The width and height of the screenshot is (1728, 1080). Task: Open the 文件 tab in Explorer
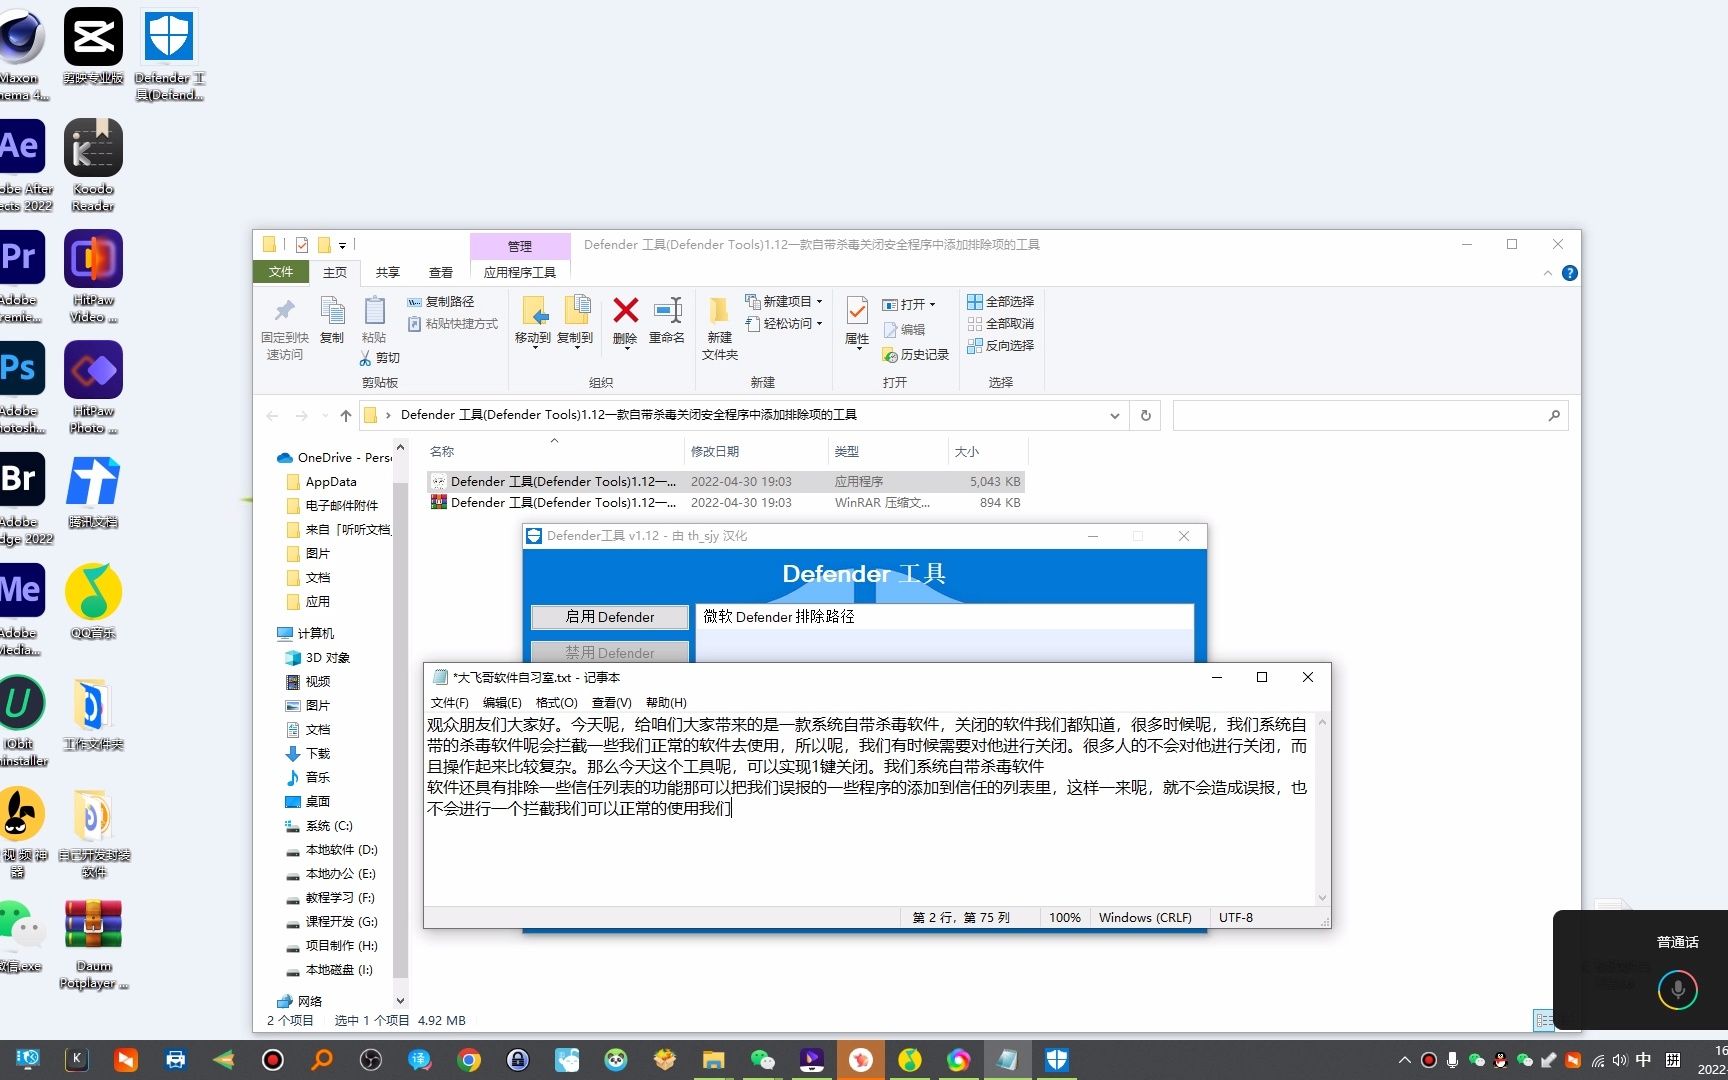pos(281,272)
